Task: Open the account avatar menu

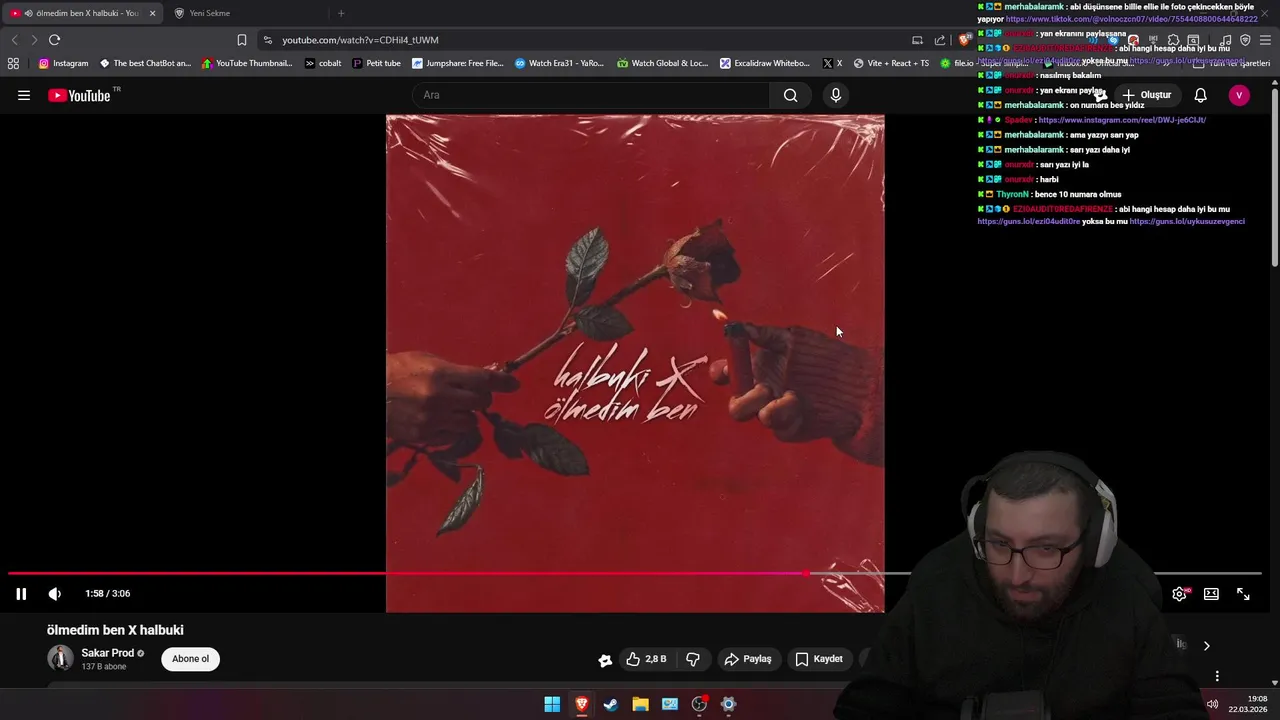Action: click(1239, 95)
